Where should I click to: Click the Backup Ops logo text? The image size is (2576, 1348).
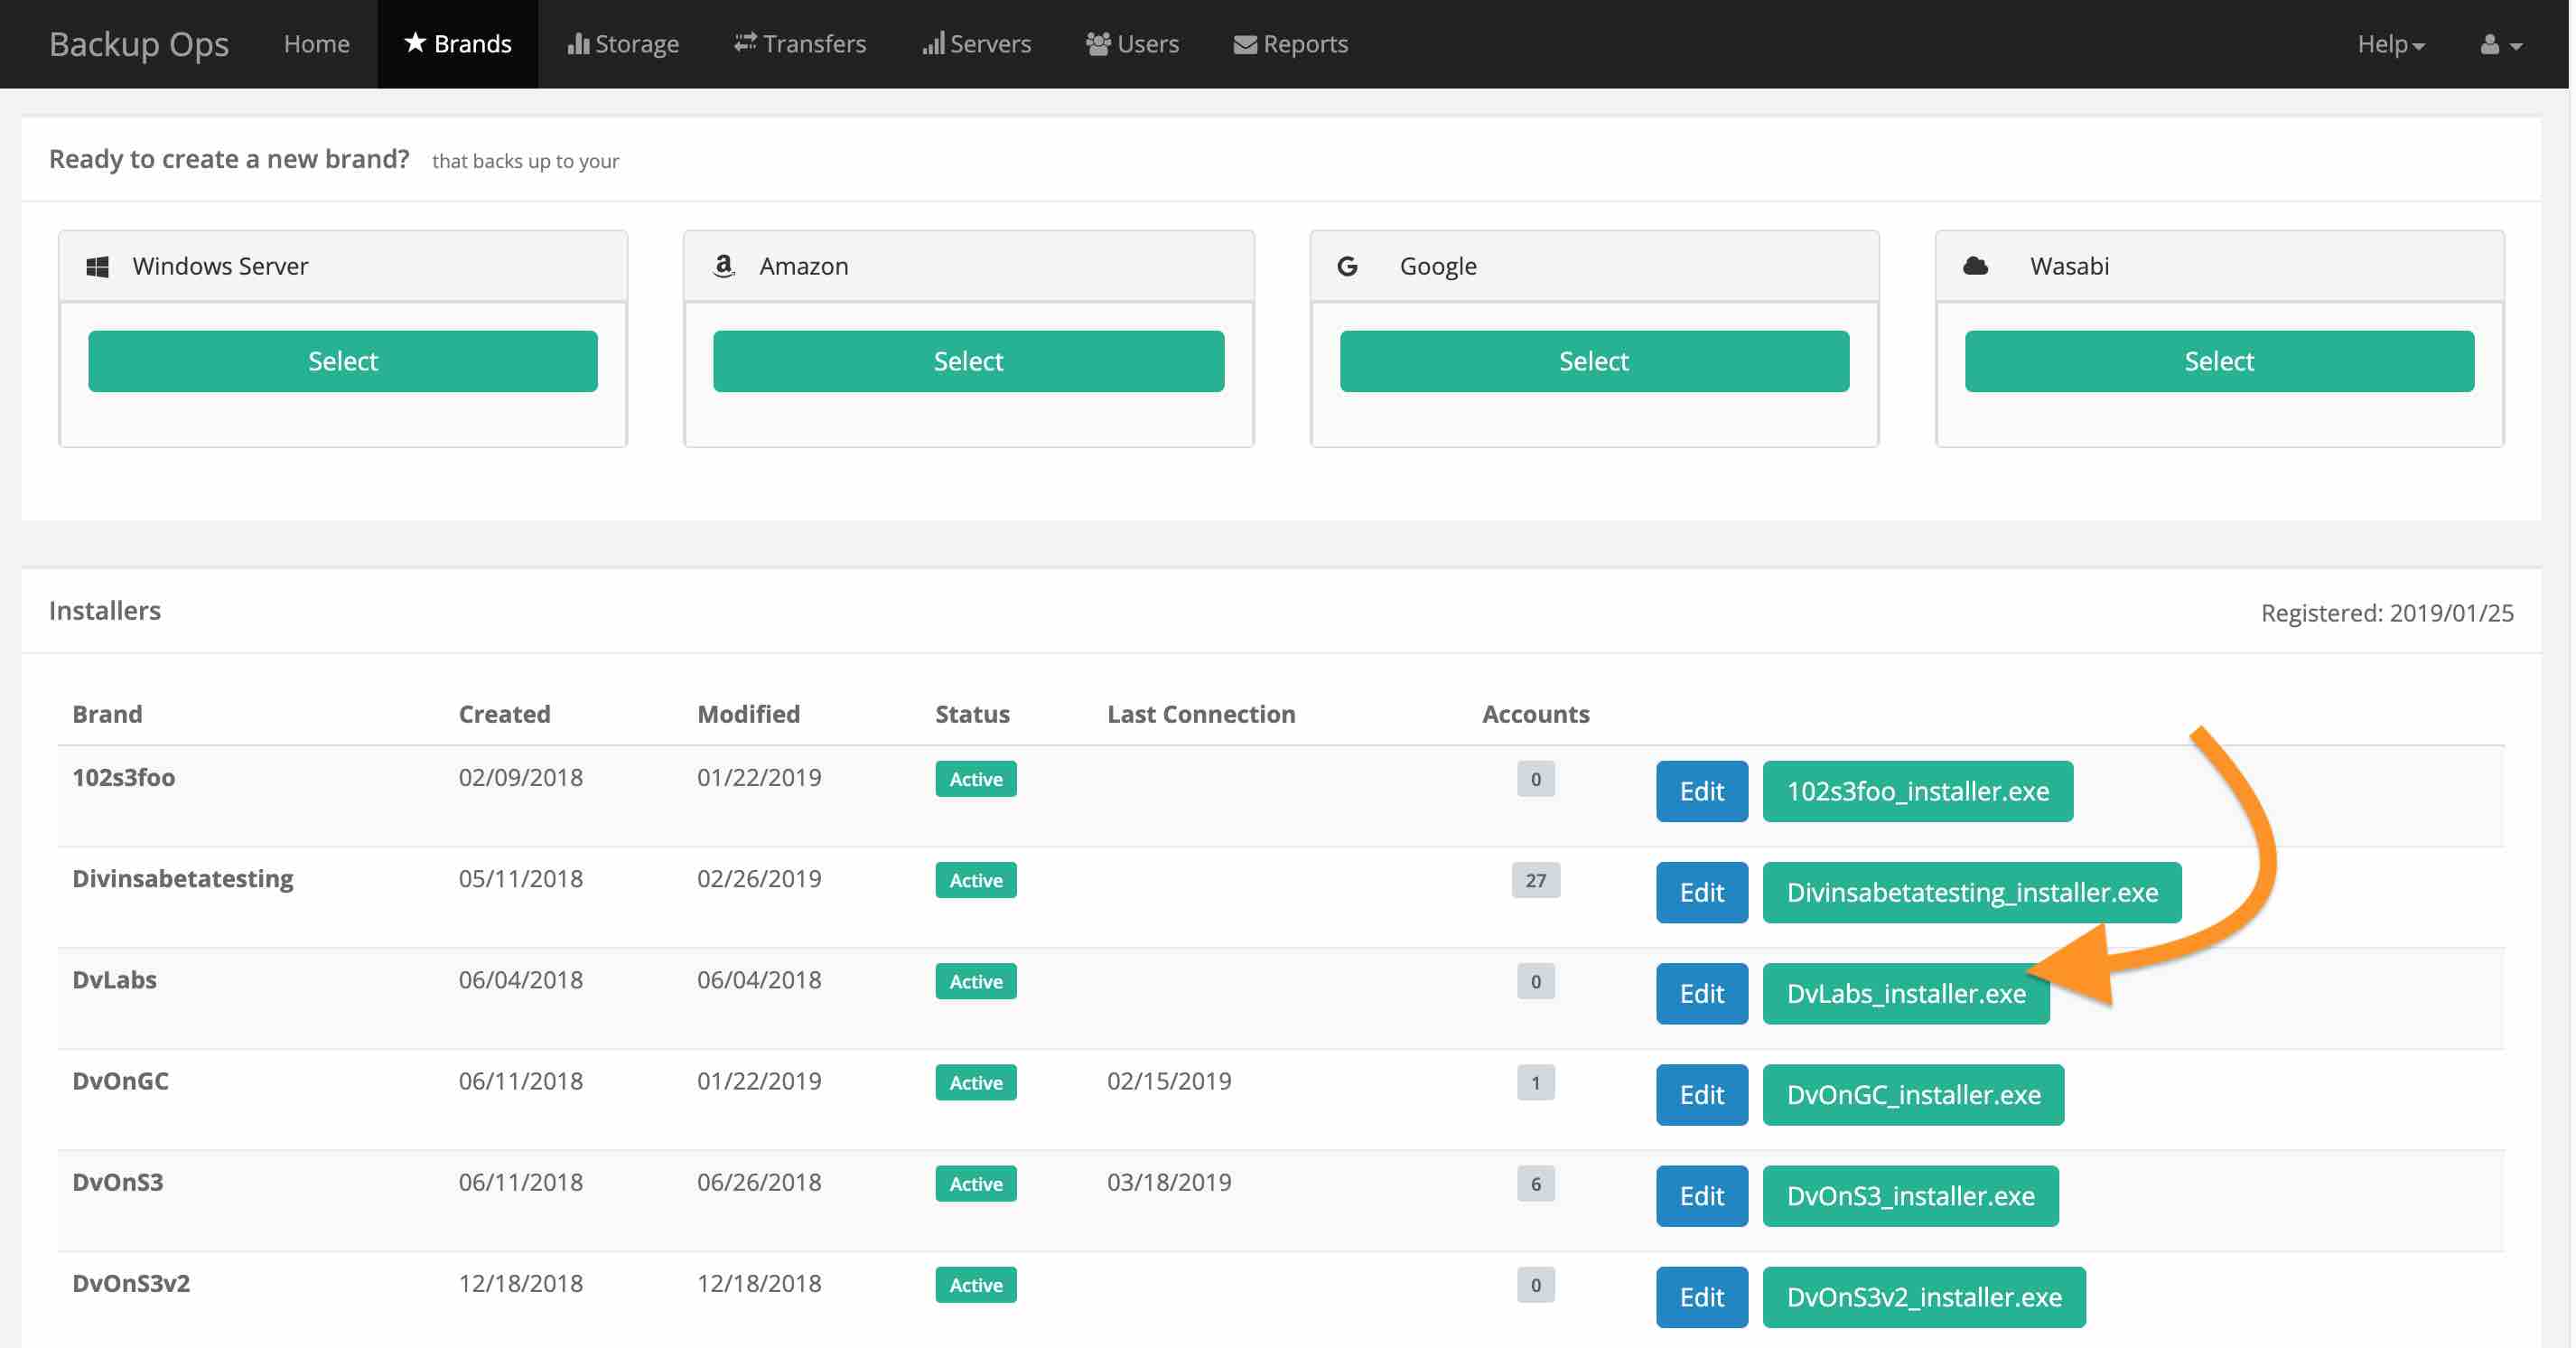(139, 44)
